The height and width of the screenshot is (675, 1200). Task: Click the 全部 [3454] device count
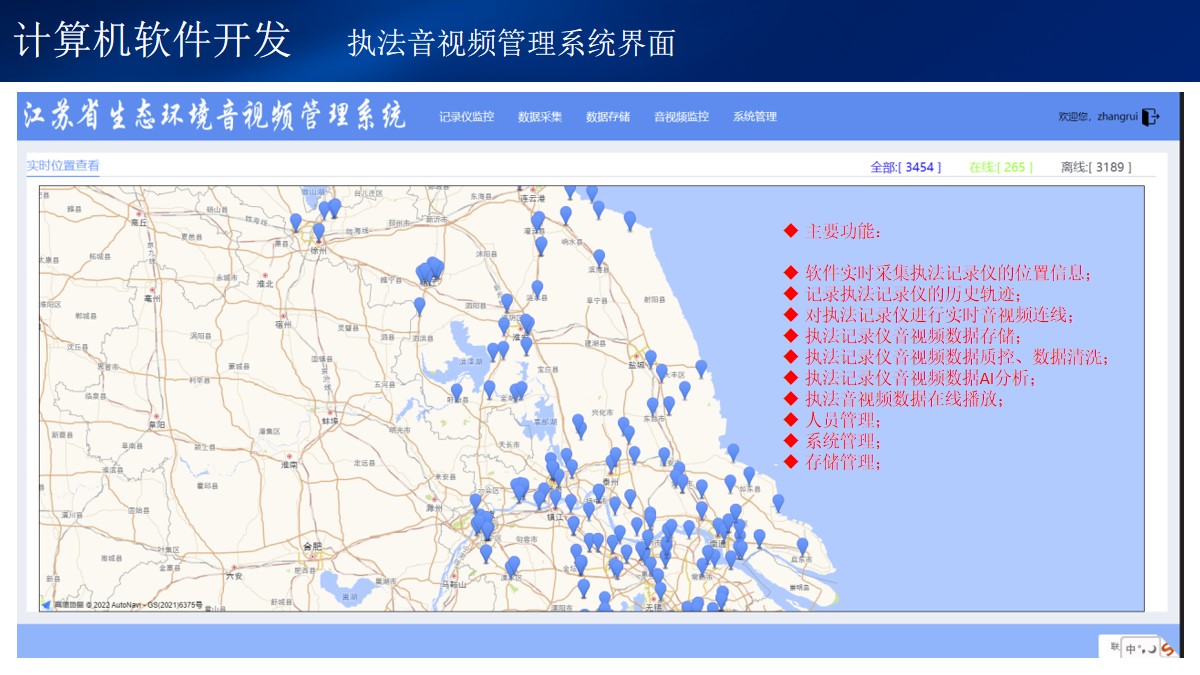906,167
